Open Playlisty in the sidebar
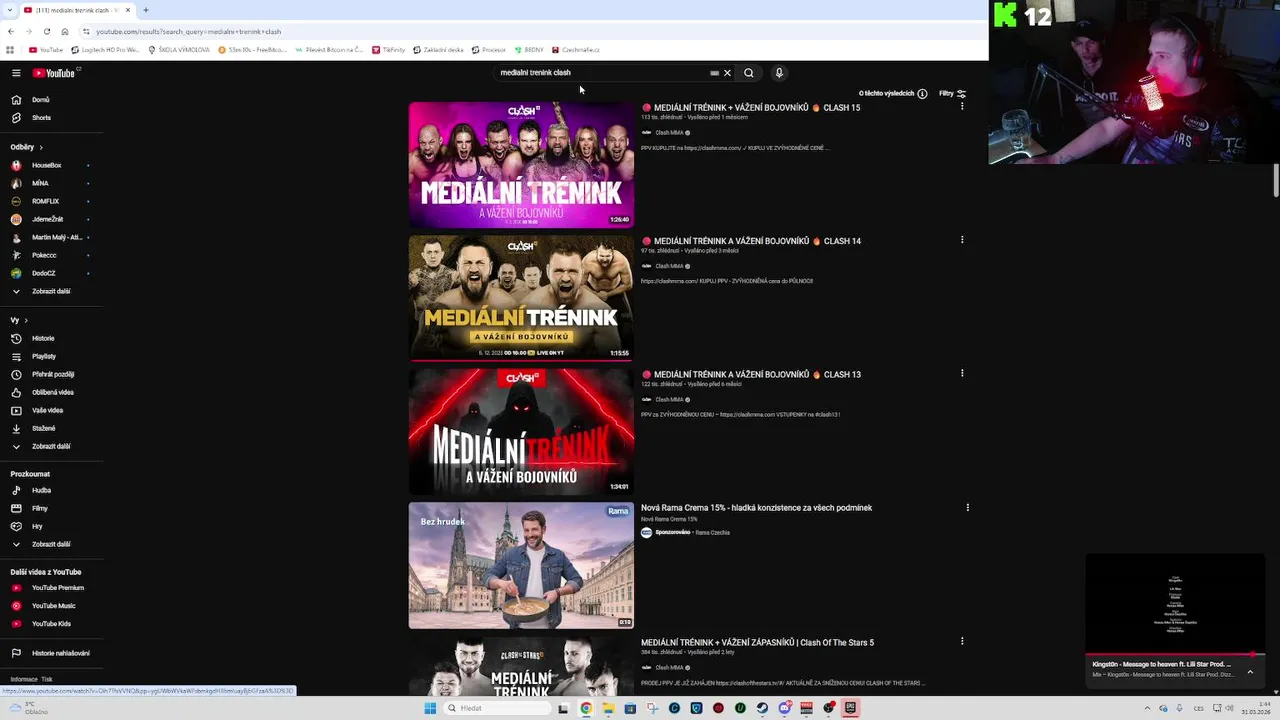The height and width of the screenshot is (720, 1280). pos(43,356)
